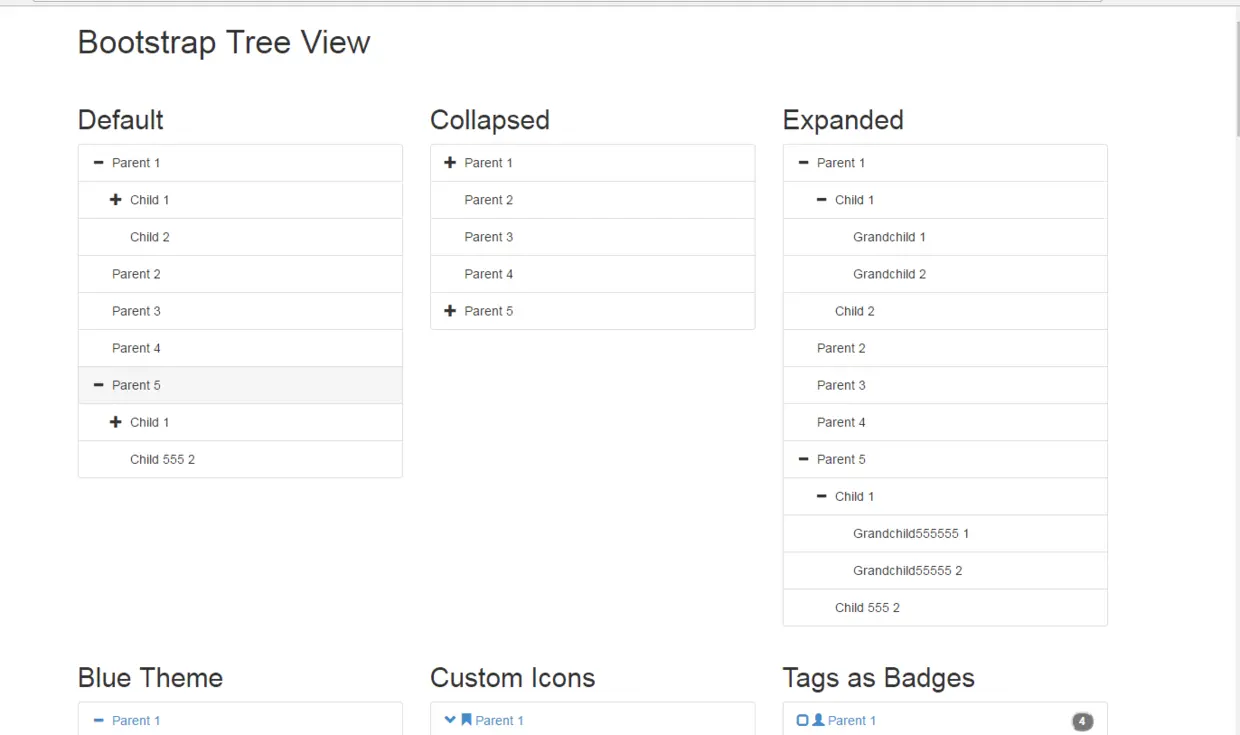The height and width of the screenshot is (735, 1240).
Task: Select Grandchild 2 in the Expanded tree
Action: pos(889,274)
